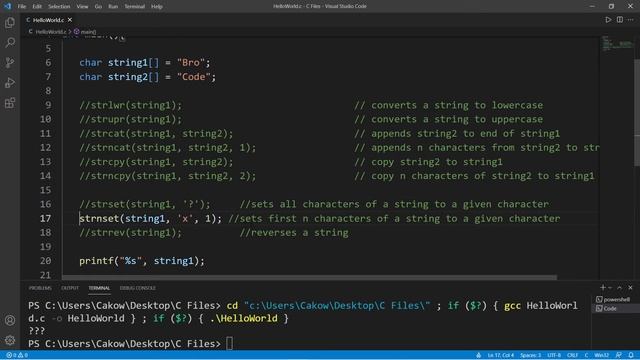
Task: Change file encoding UTF-8
Action: 554,355
